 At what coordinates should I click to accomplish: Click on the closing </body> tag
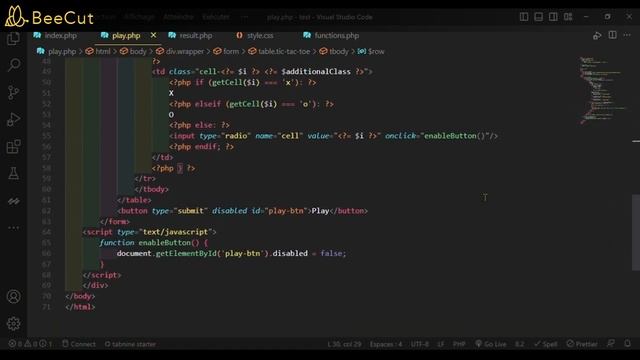click(x=80, y=296)
